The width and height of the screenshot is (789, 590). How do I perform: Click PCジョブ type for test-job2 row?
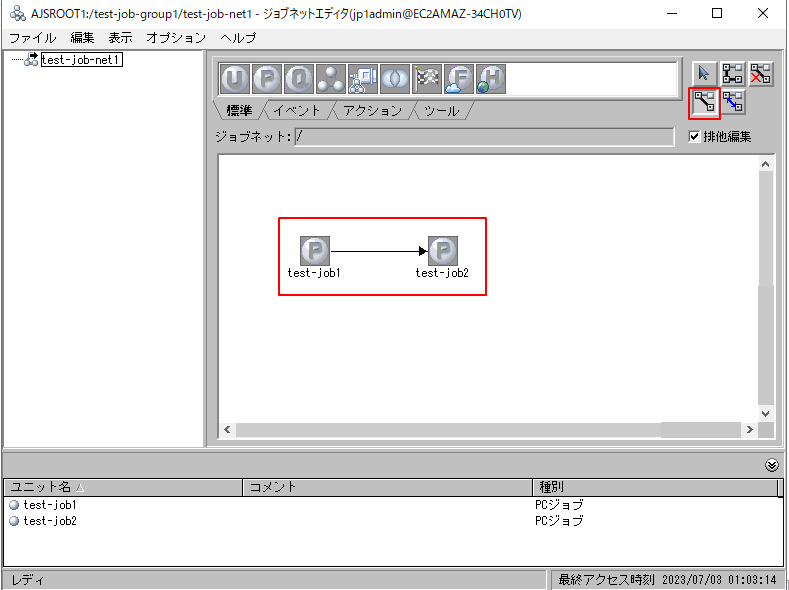(x=559, y=521)
